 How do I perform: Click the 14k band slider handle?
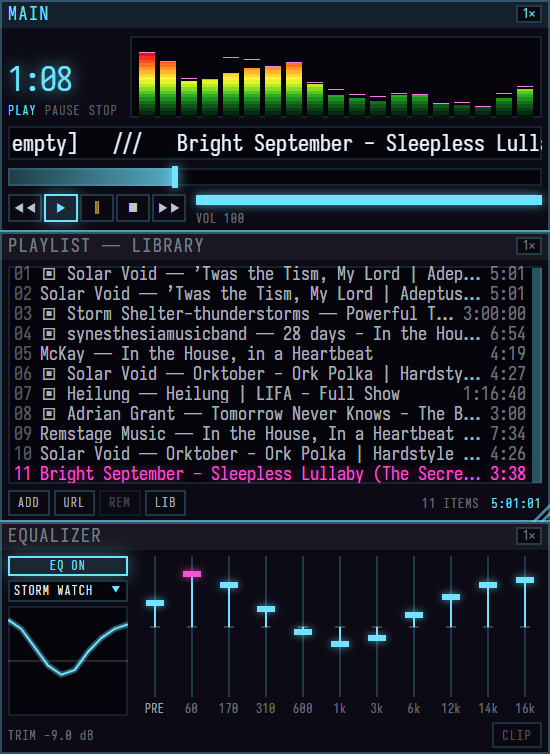click(488, 585)
